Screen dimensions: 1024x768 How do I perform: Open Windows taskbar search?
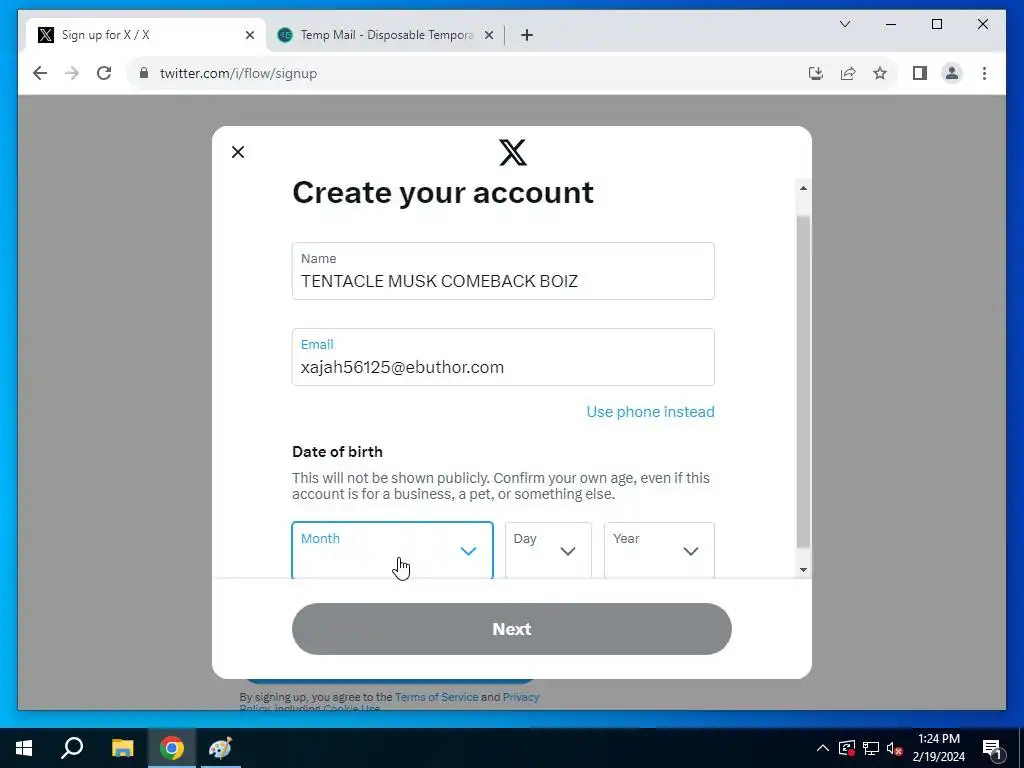pyautogui.click(x=72, y=748)
